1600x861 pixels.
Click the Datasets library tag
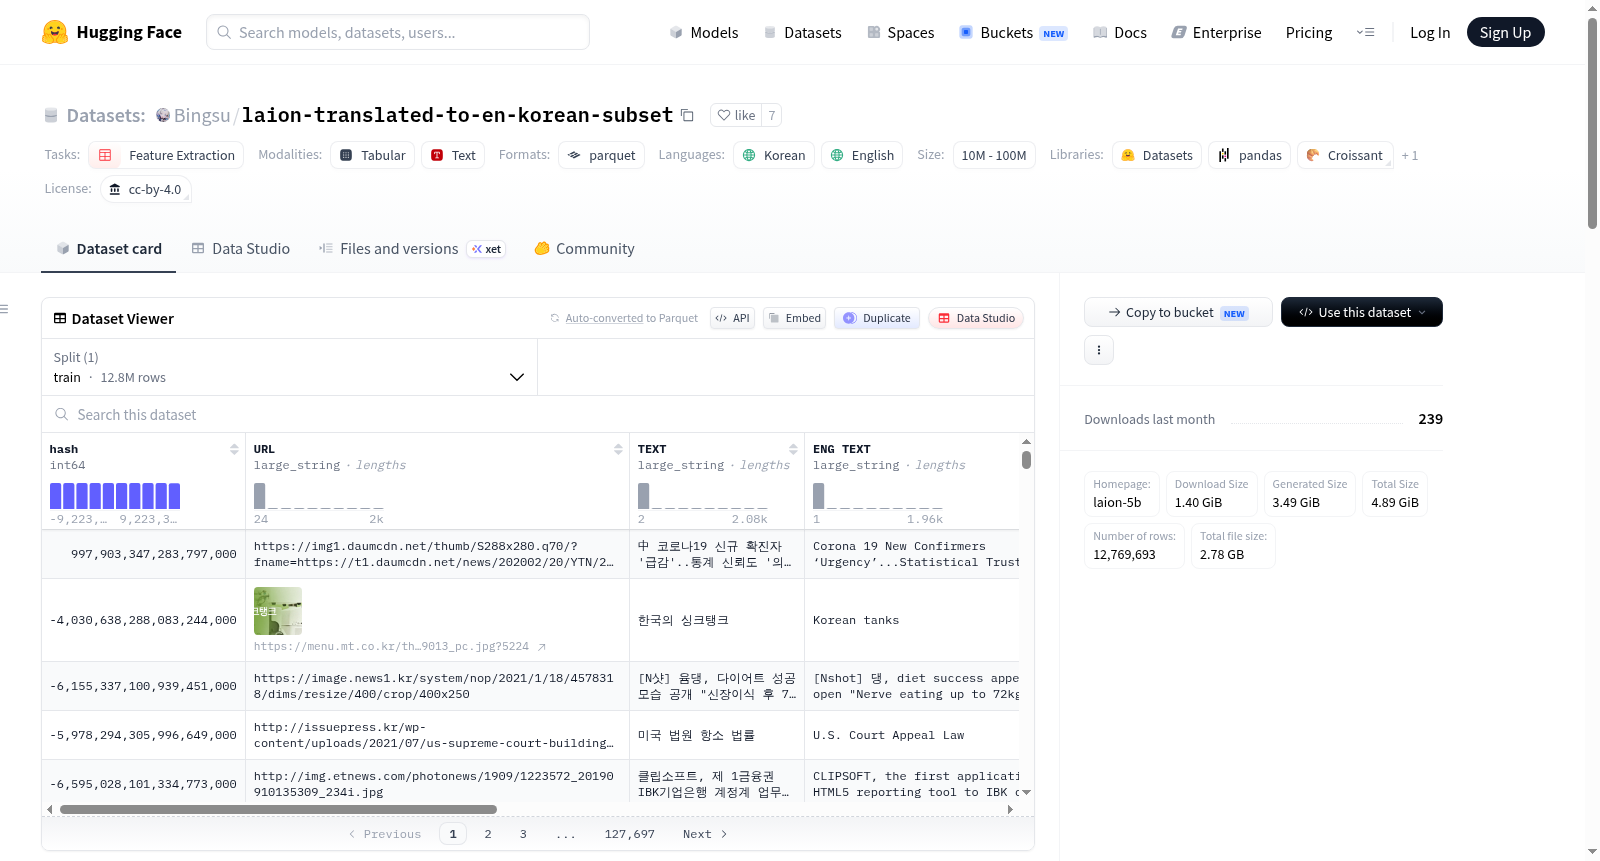click(1157, 155)
